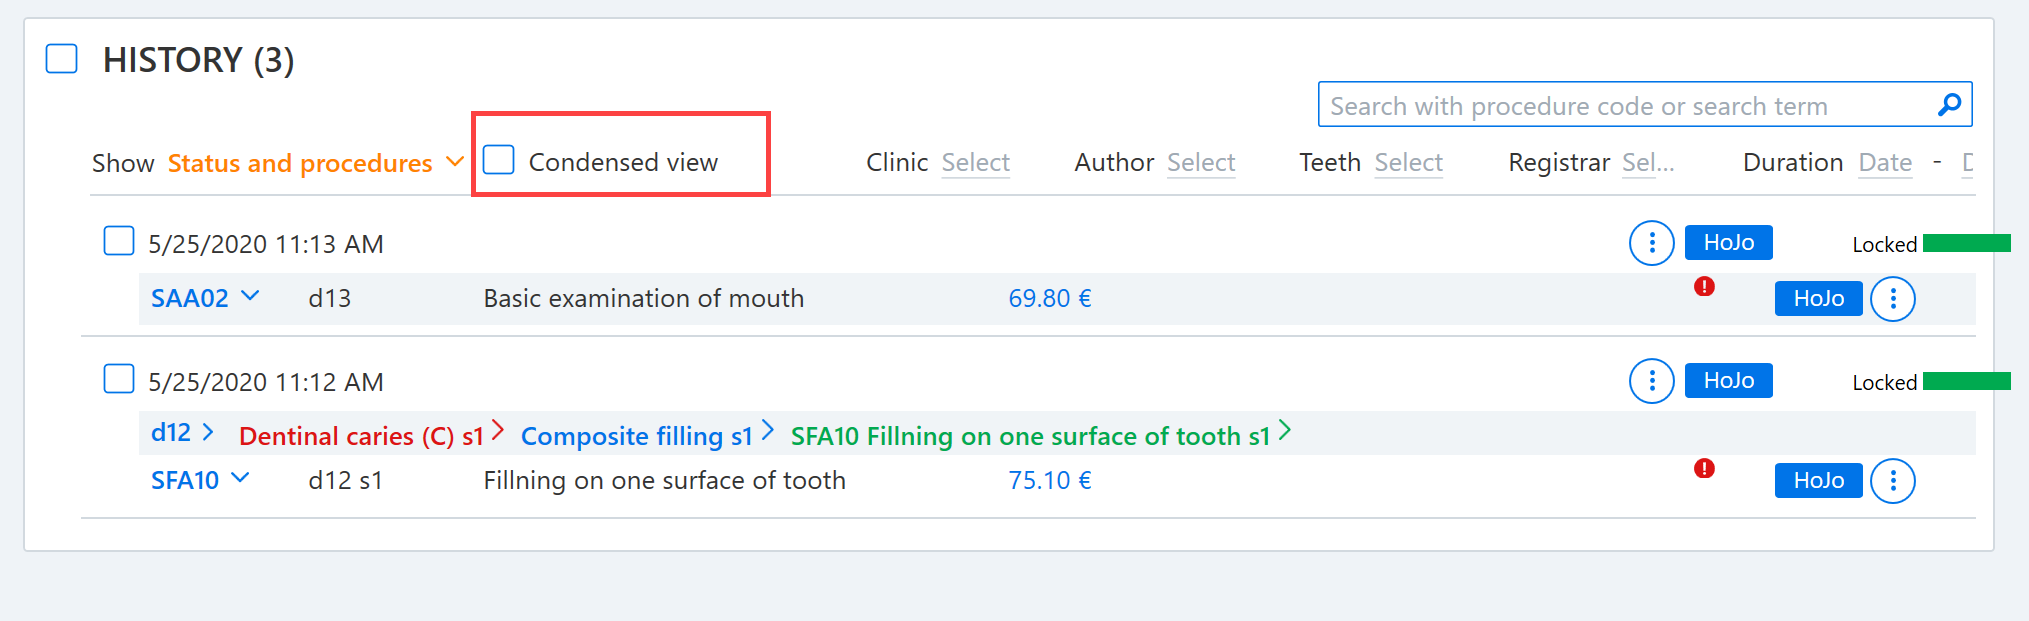Open the Clinic Select filter
Viewport: 2029px width, 621px height.
tap(975, 163)
